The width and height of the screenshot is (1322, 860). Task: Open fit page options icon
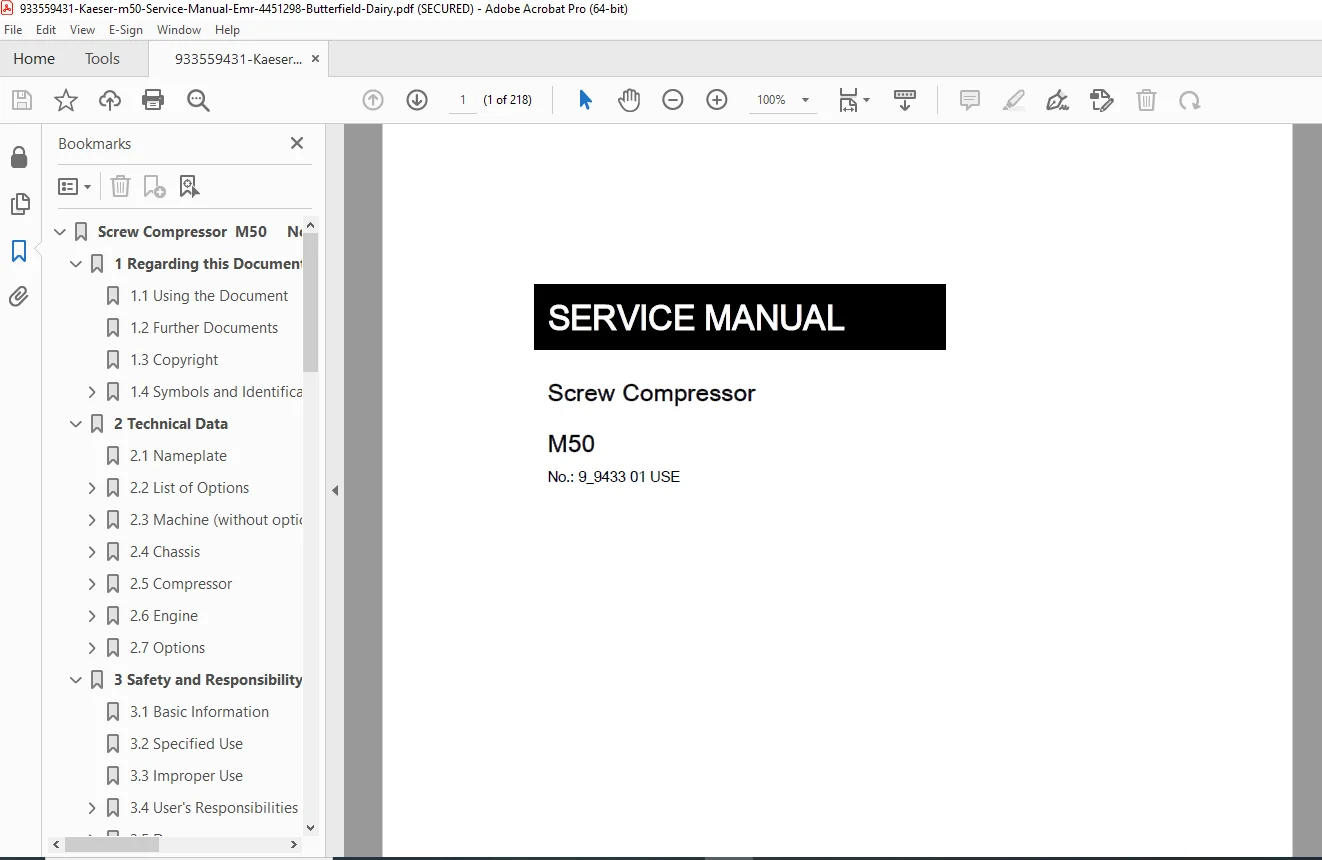coord(854,100)
